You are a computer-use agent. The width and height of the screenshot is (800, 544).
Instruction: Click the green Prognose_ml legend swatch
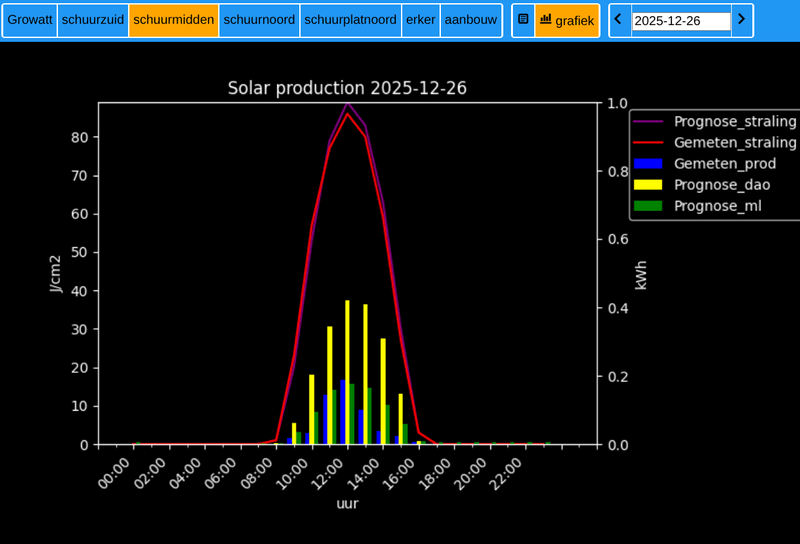[648, 206]
